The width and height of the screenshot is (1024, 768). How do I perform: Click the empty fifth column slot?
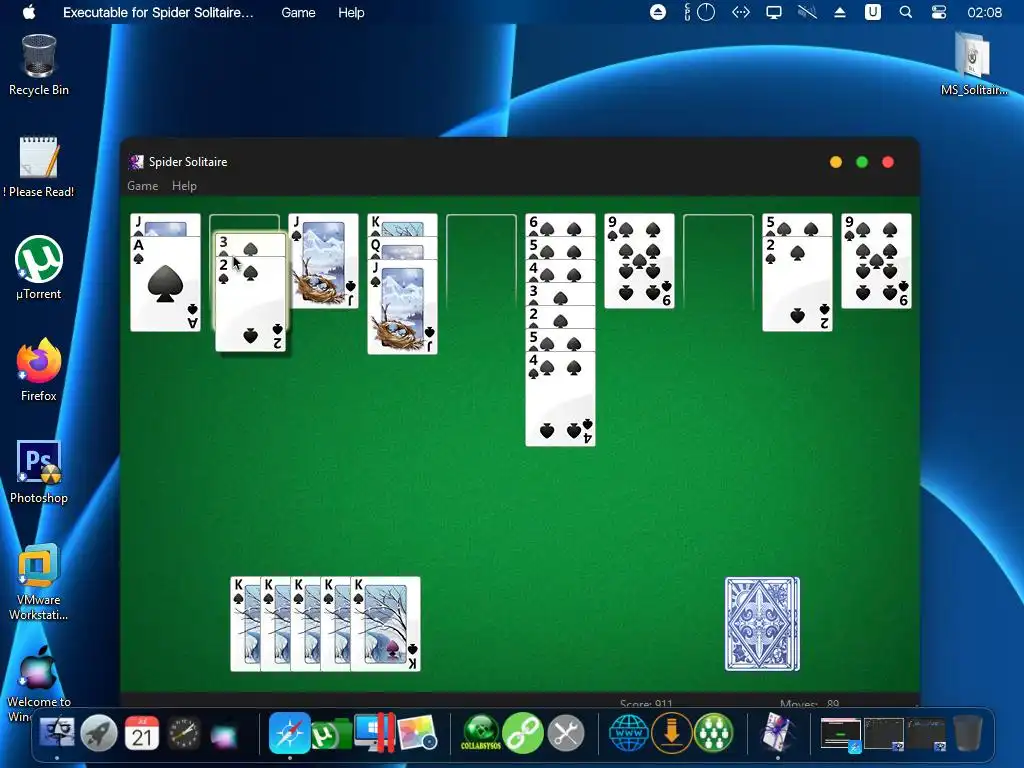[x=481, y=261]
